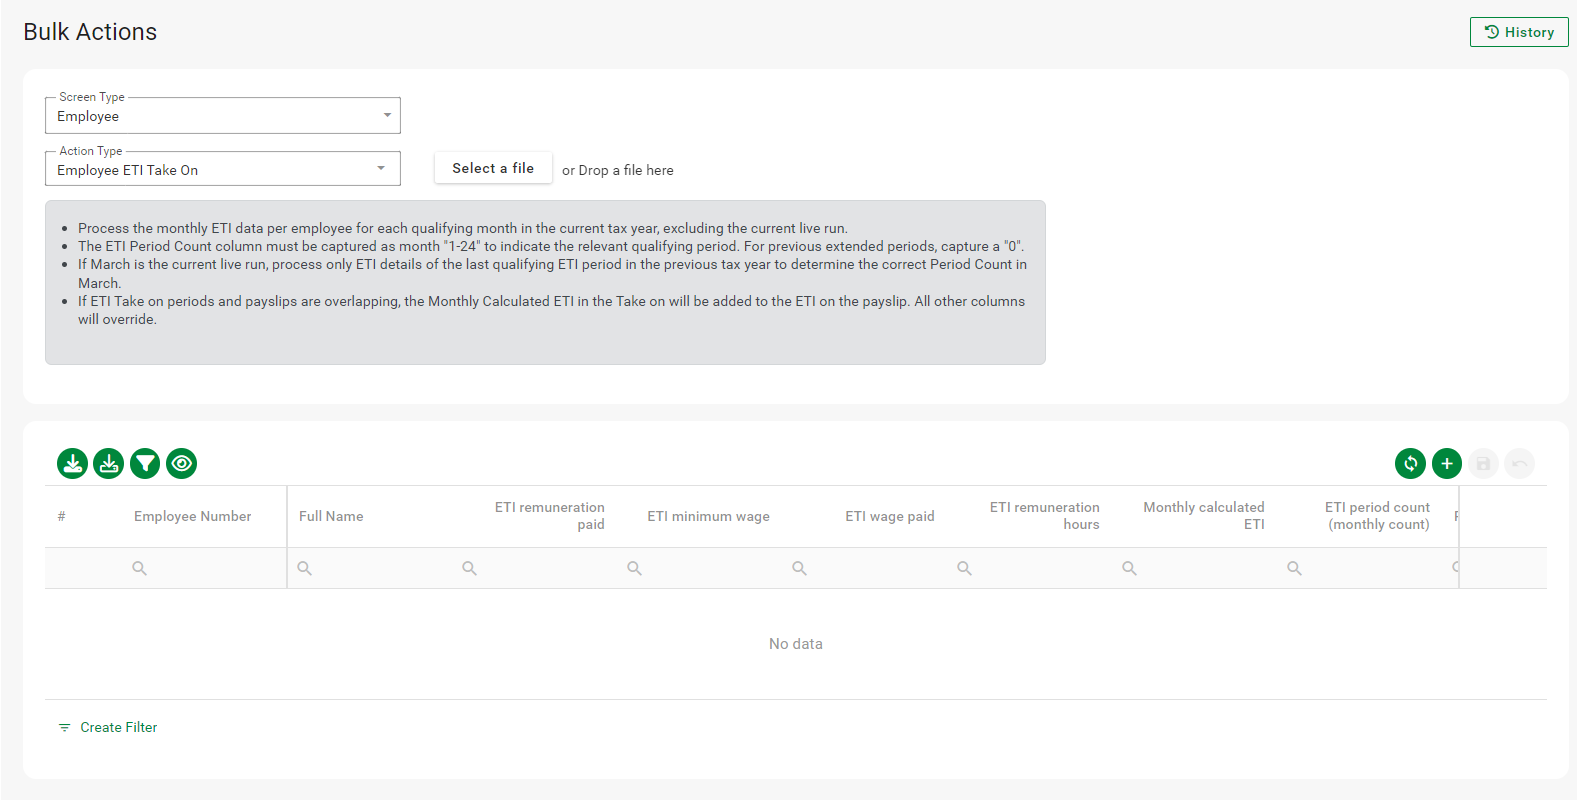
Task: Click the Full Name column header
Action: [331, 516]
